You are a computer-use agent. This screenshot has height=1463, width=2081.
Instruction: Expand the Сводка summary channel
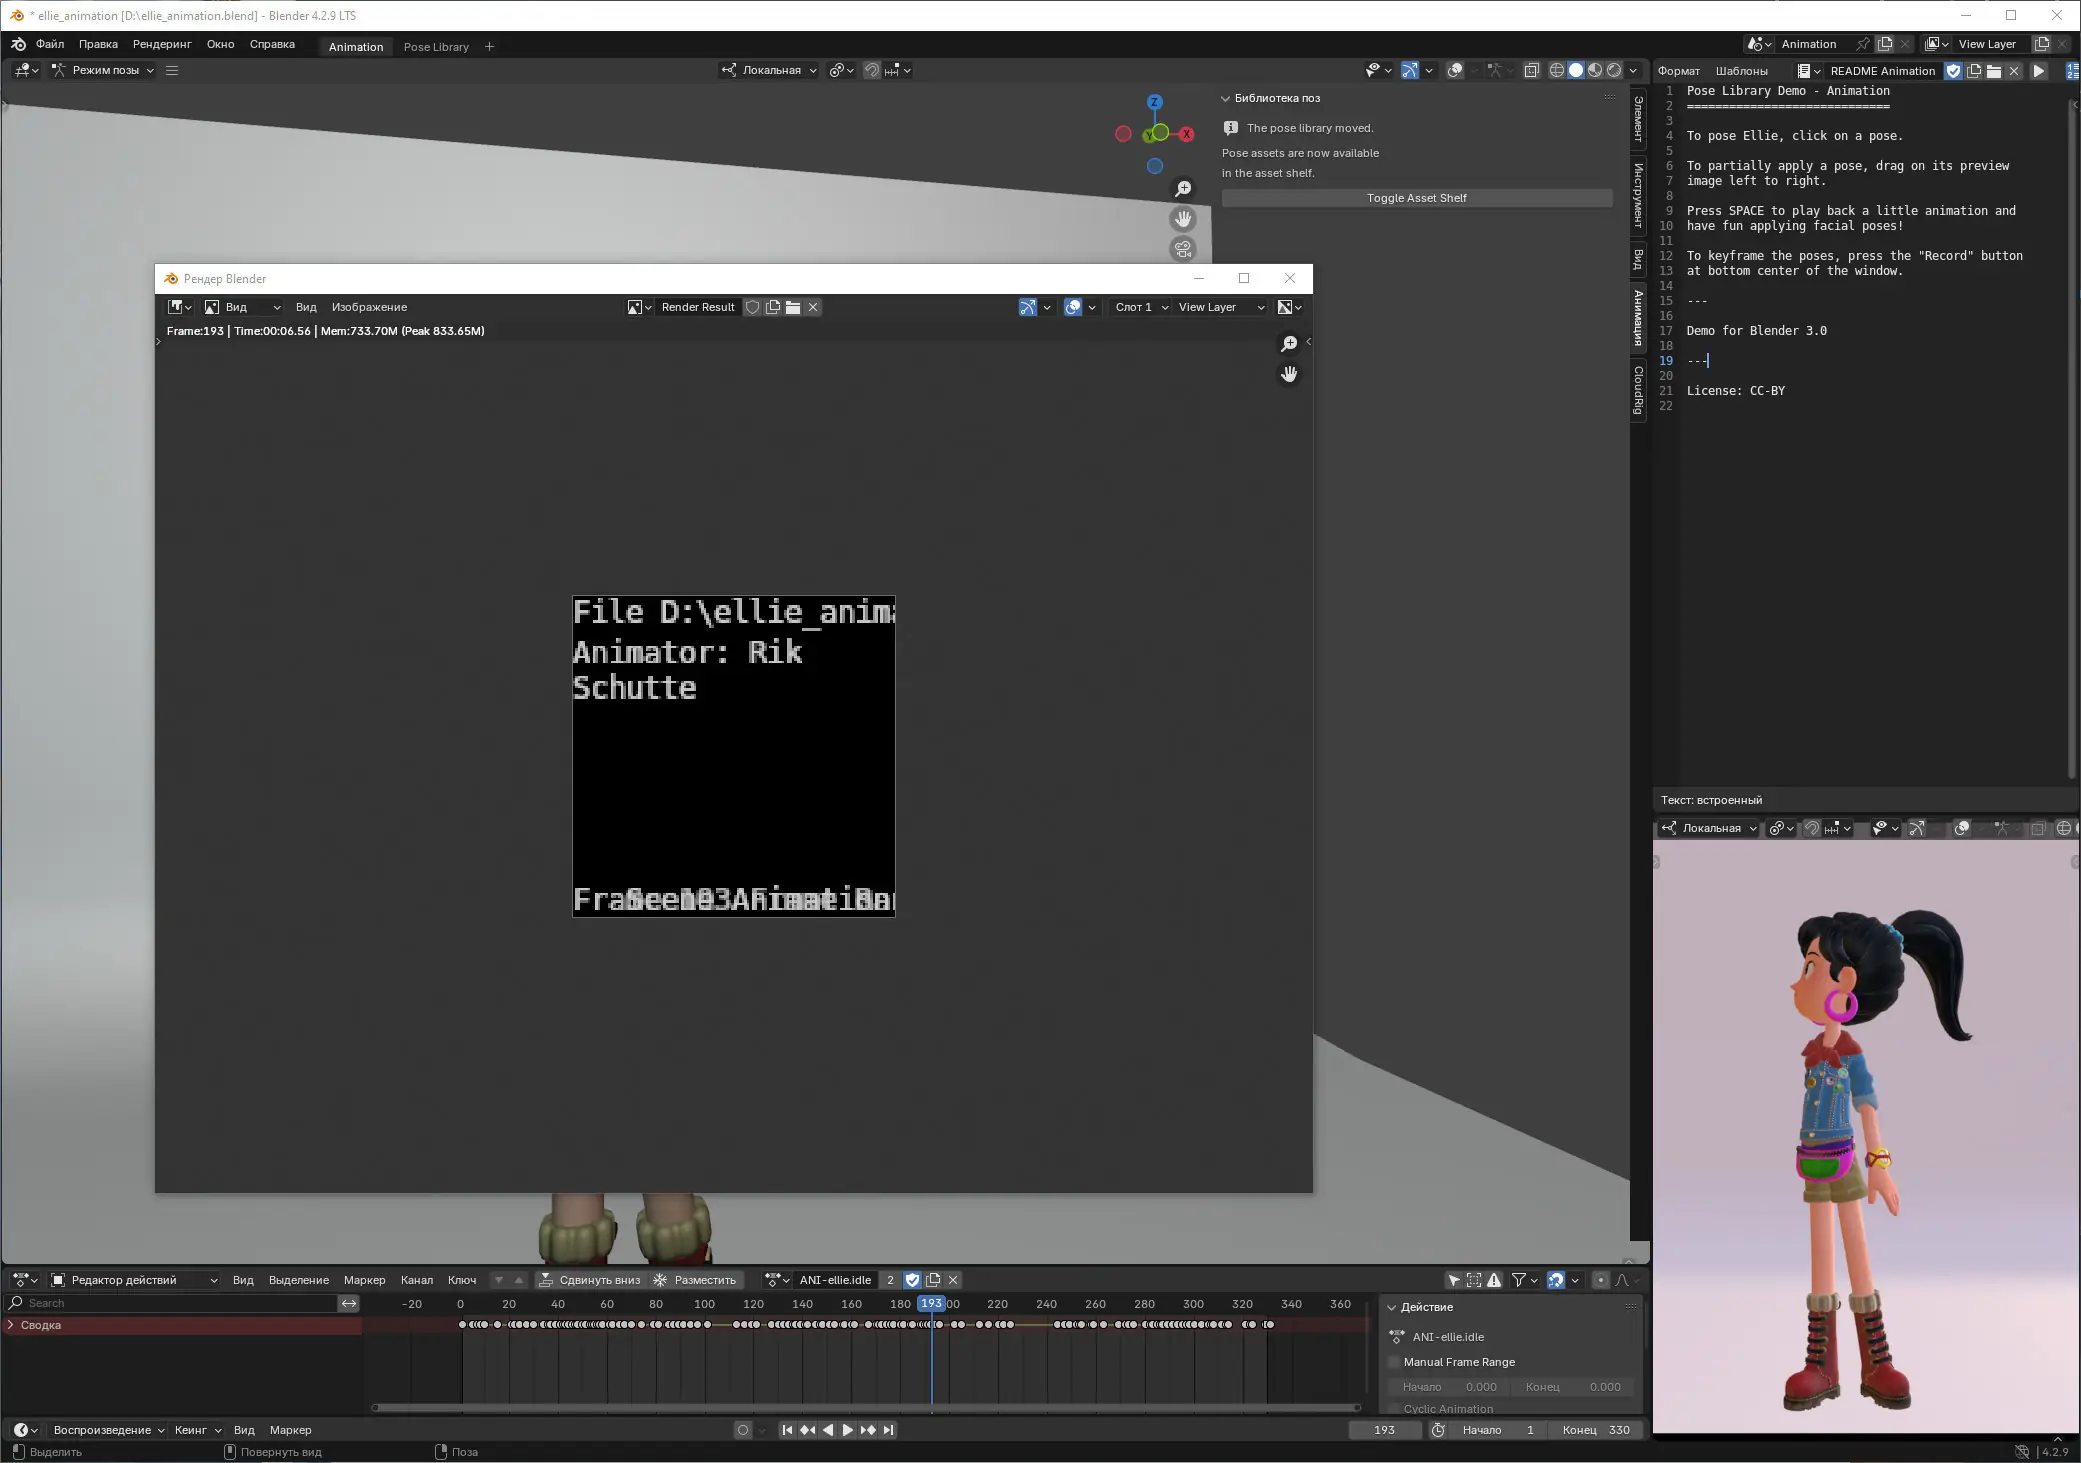pyautogui.click(x=11, y=1325)
